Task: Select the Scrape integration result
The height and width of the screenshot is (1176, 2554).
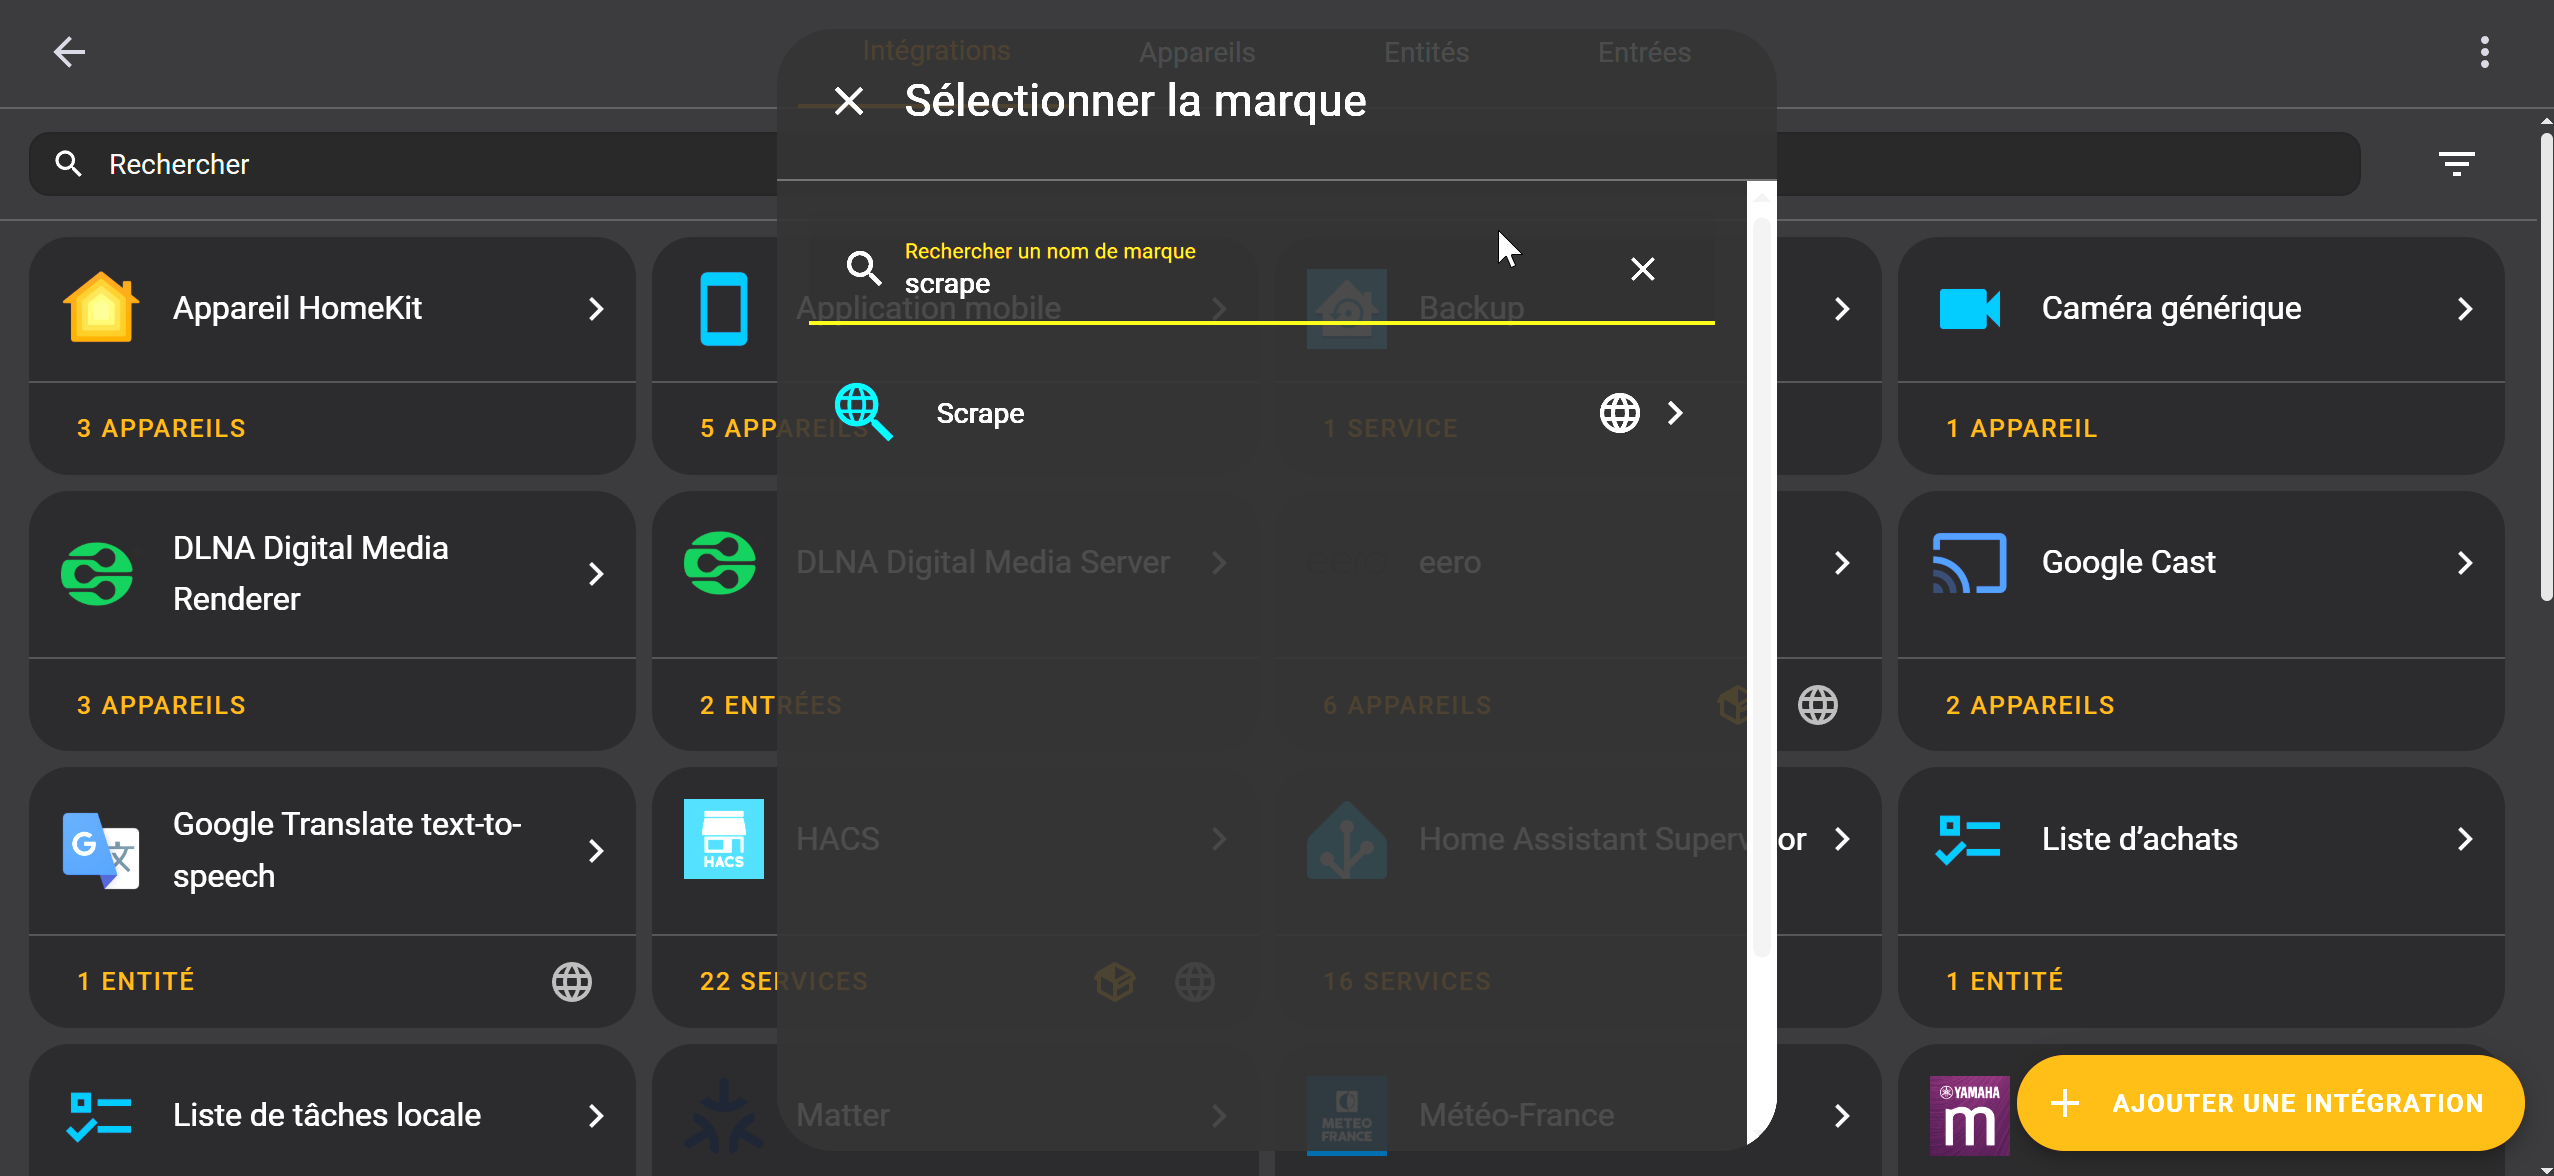Action: 980,413
